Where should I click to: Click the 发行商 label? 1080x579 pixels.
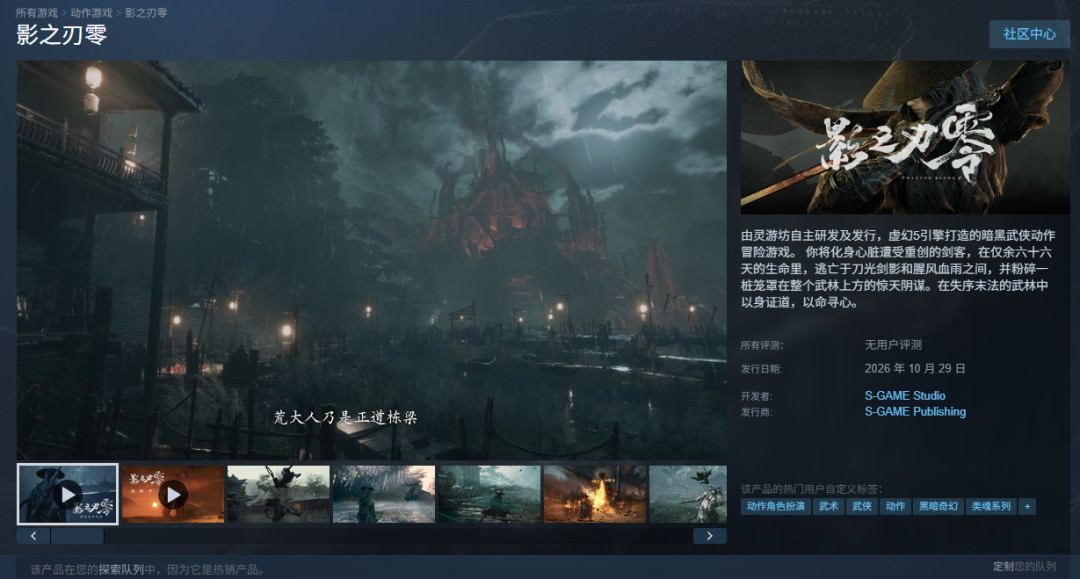756,412
